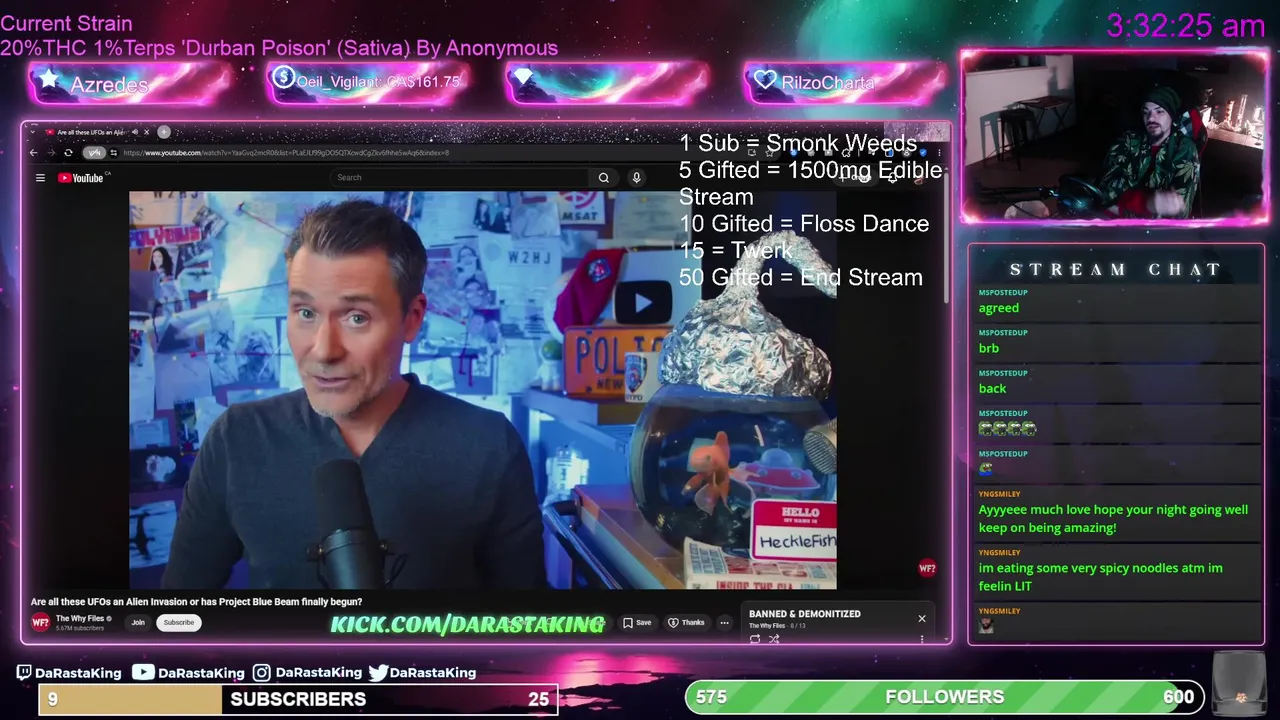Click the Join button under the video
Viewport: 1280px width, 720px height.
(138, 622)
